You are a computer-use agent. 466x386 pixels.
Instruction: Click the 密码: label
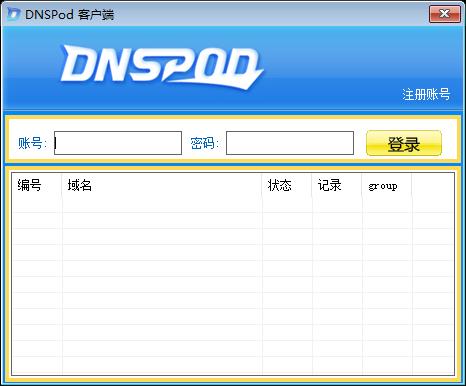pyautogui.click(x=204, y=143)
